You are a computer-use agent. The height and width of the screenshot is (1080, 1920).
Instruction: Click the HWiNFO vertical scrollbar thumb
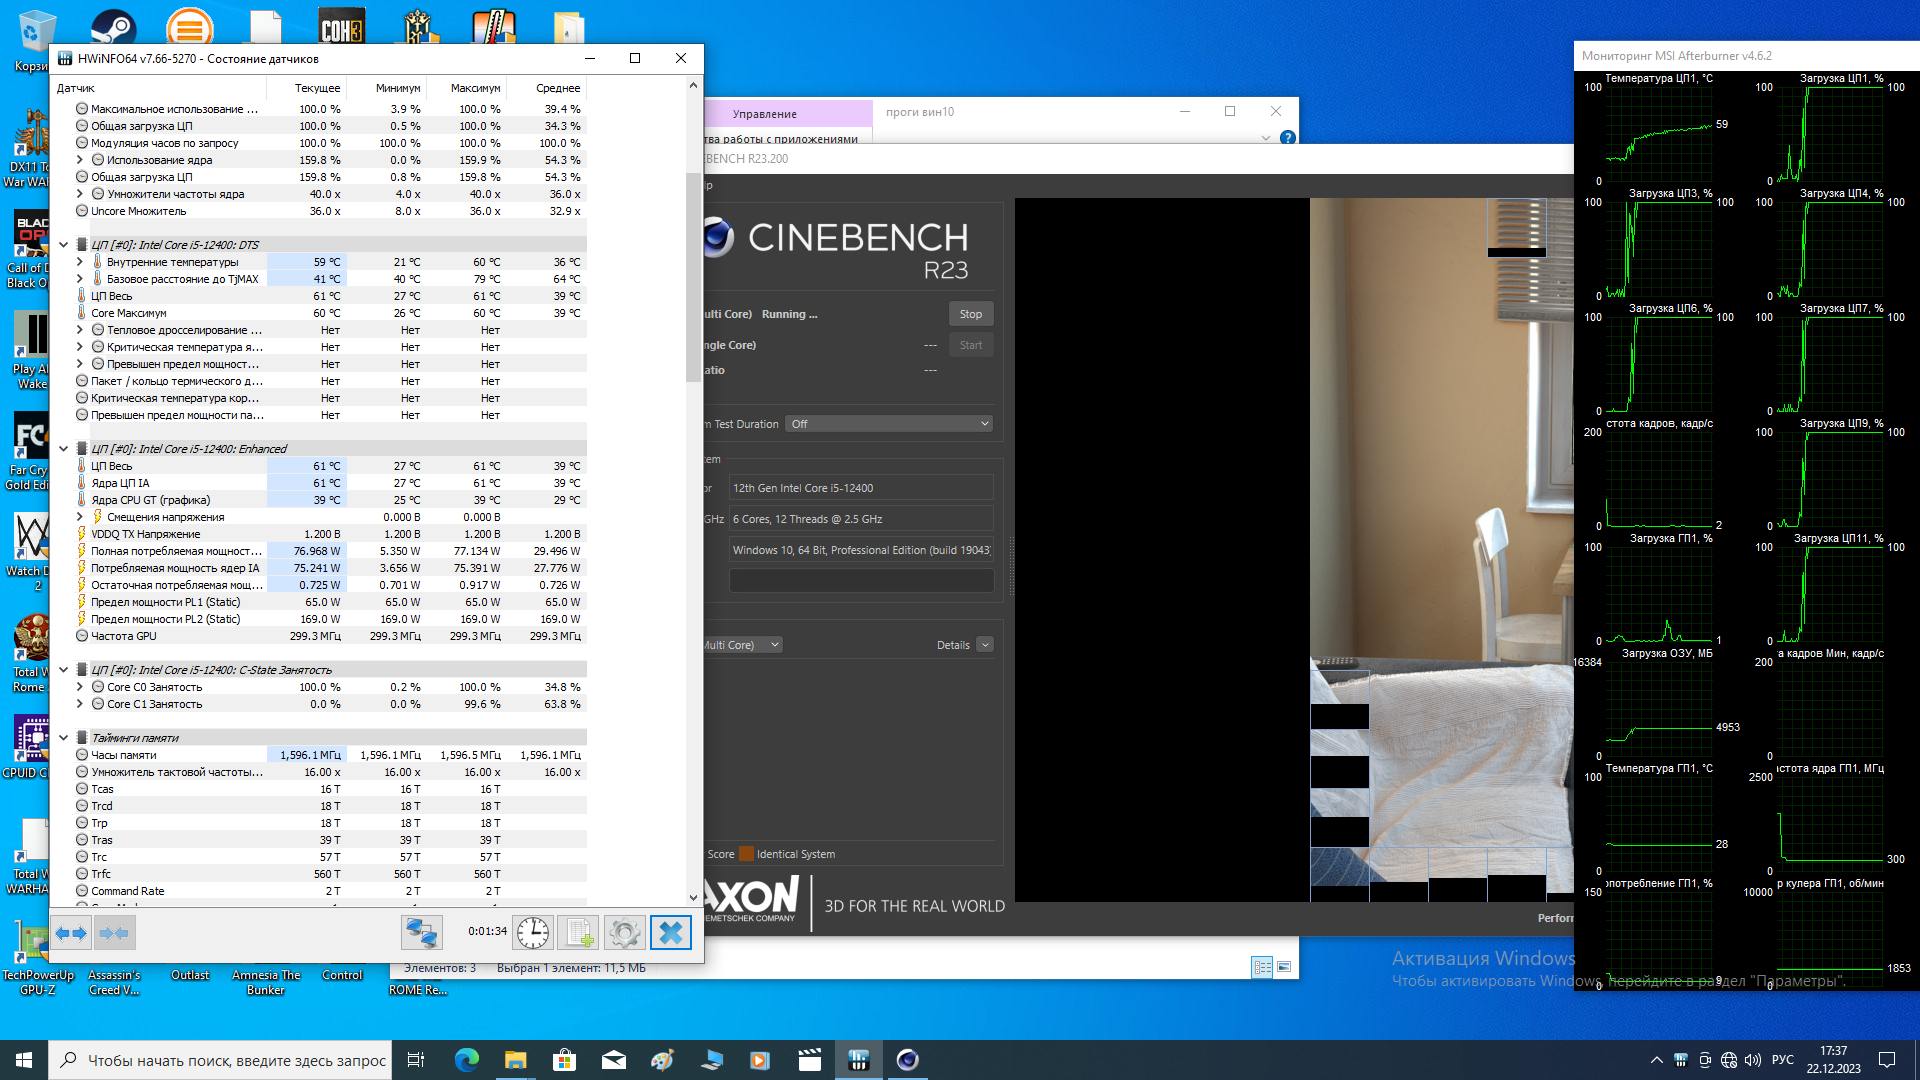[693, 275]
